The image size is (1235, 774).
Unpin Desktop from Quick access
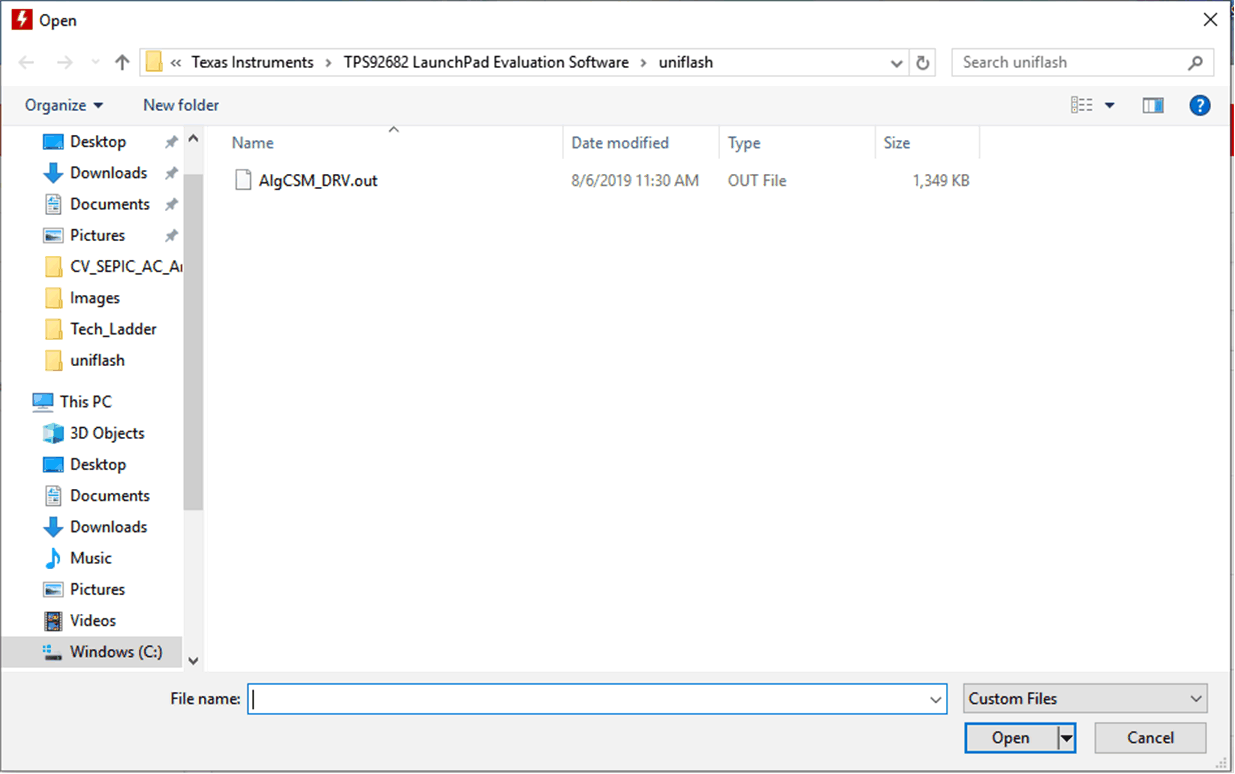pyautogui.click(x=171, y=141)
